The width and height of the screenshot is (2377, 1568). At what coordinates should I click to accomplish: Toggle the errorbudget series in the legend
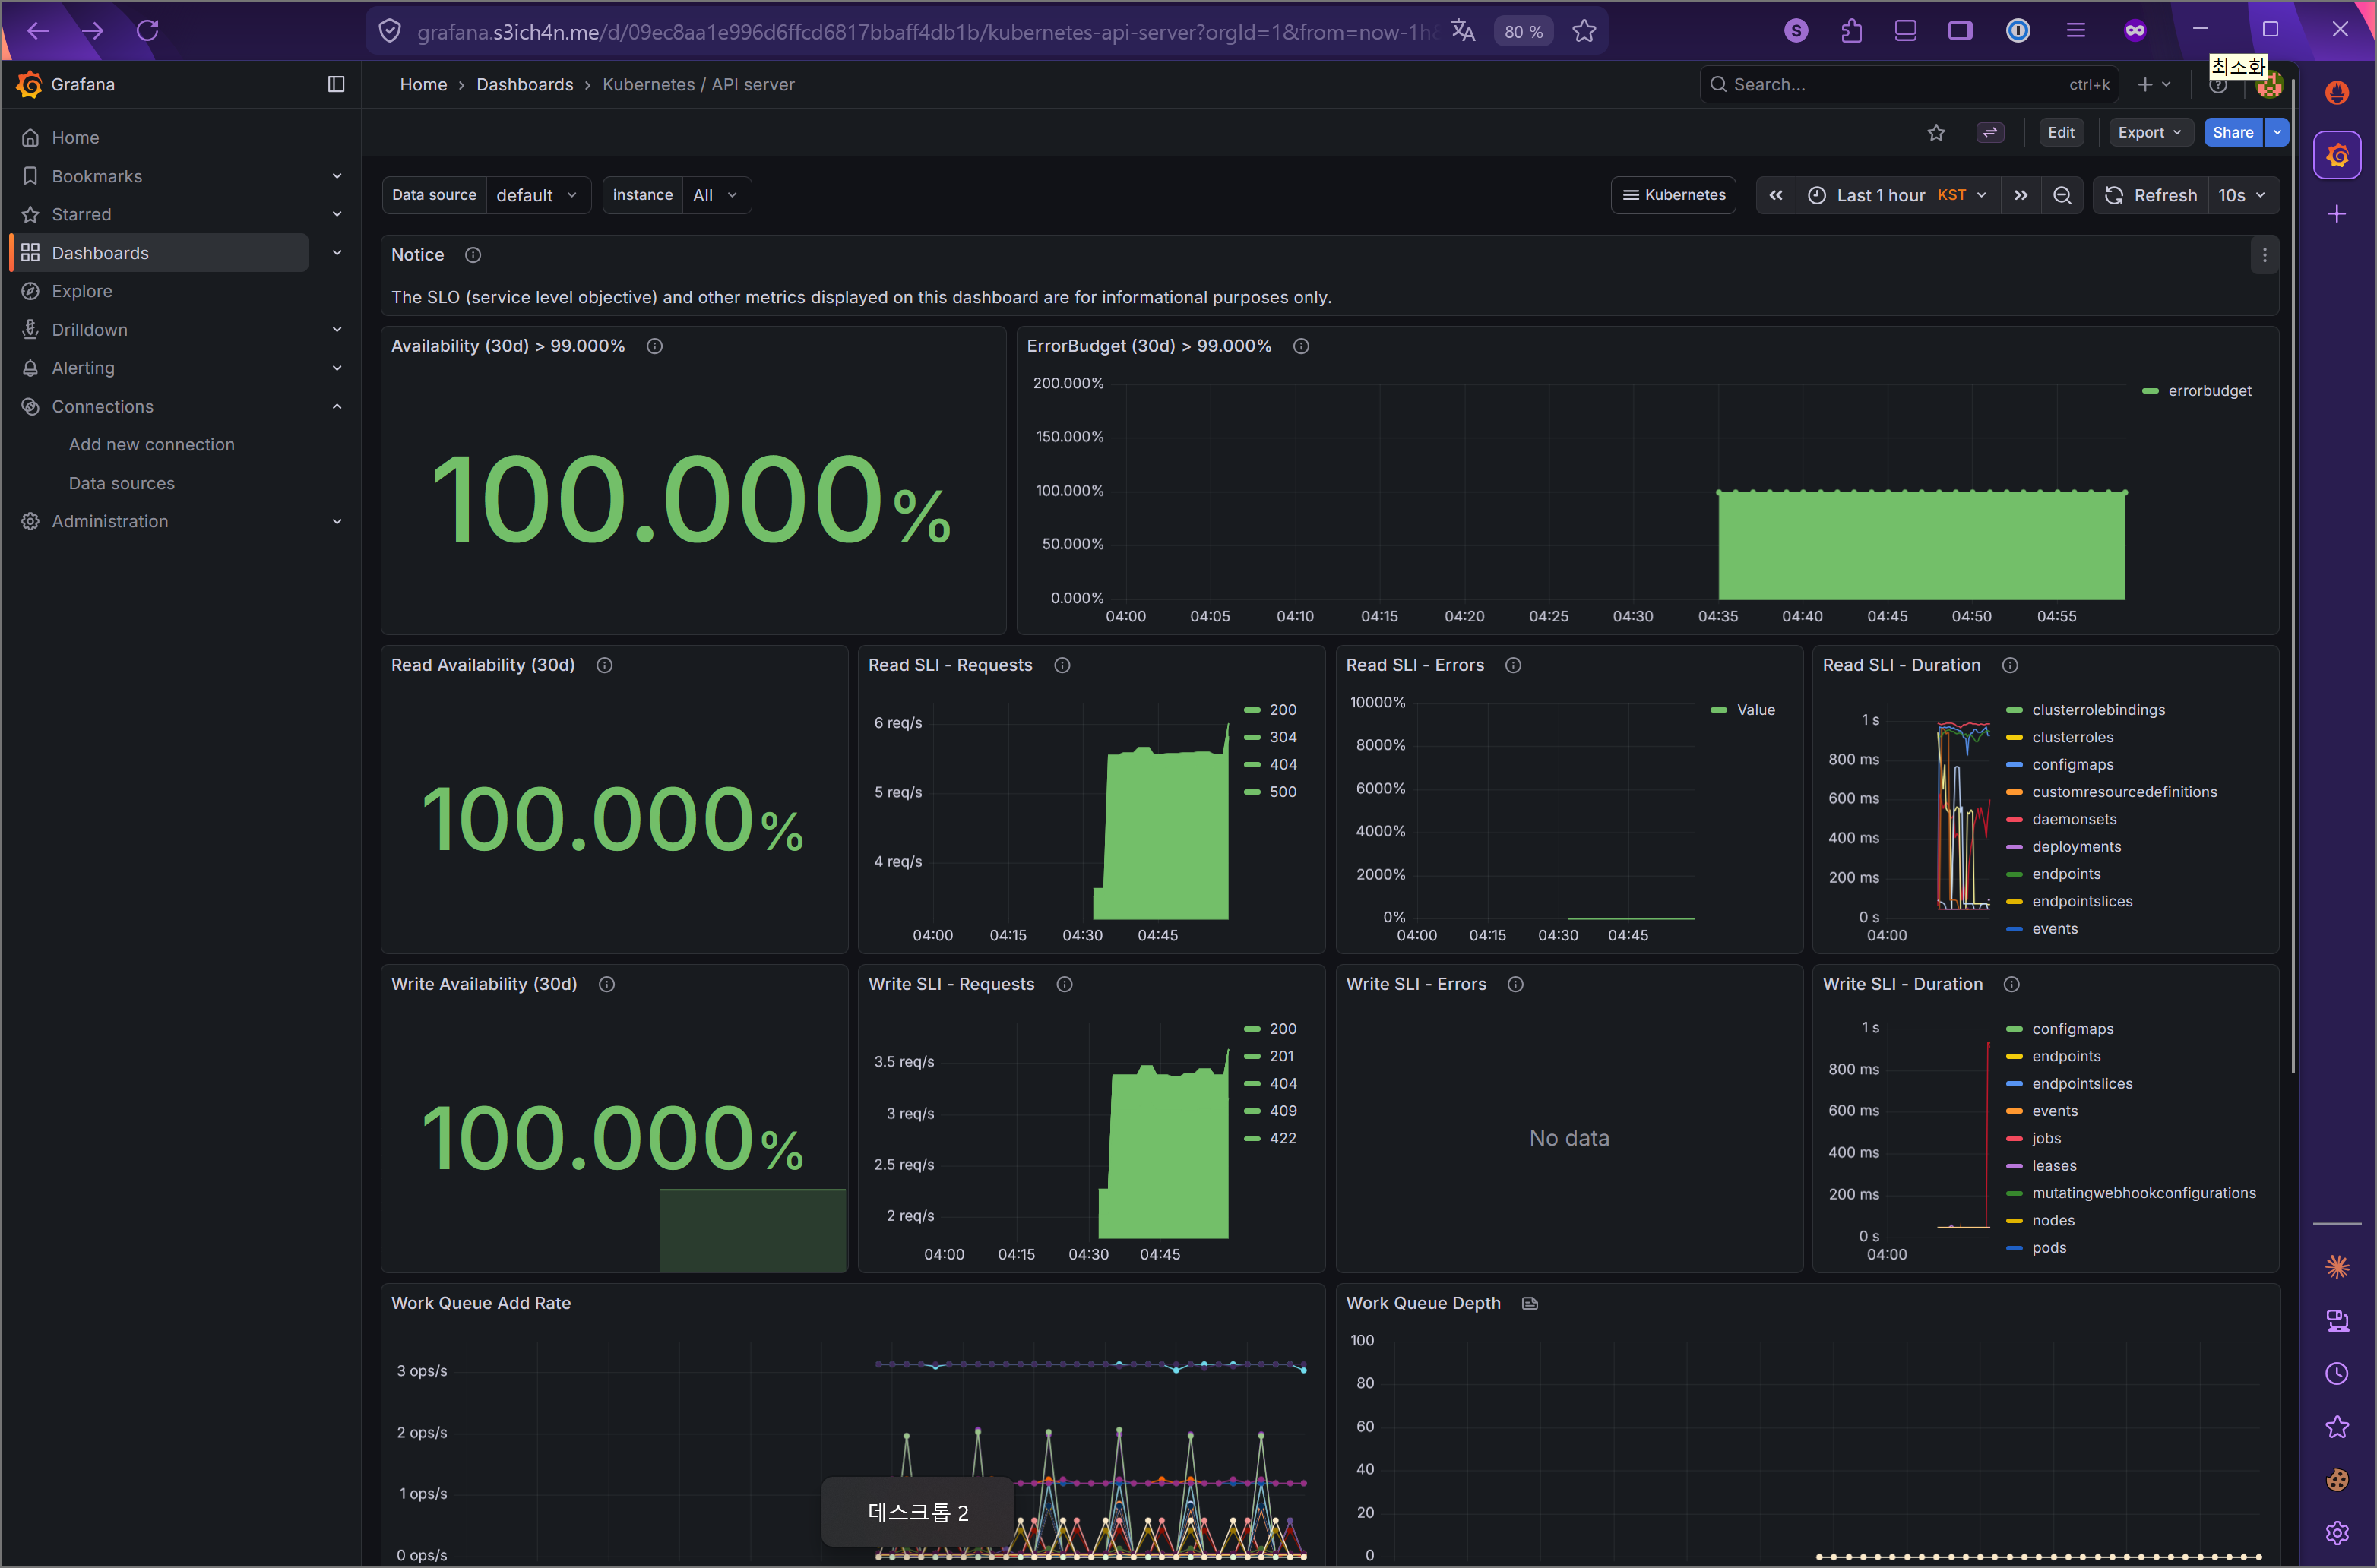2209,390
